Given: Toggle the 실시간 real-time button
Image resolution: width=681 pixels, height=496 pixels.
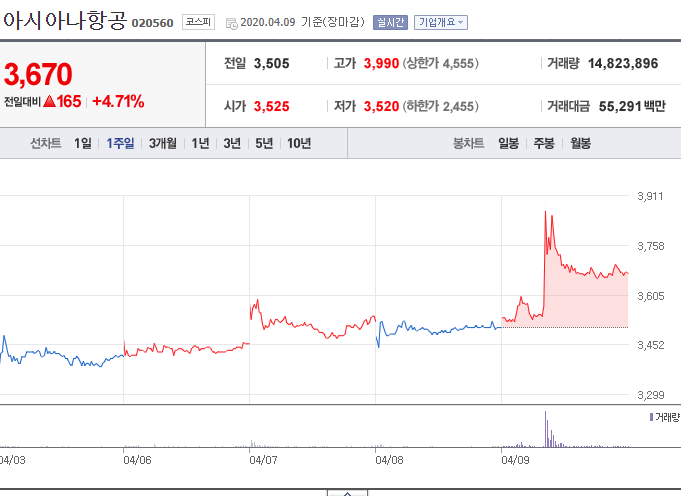Looking at the screenshot, I should pos(390,22).
